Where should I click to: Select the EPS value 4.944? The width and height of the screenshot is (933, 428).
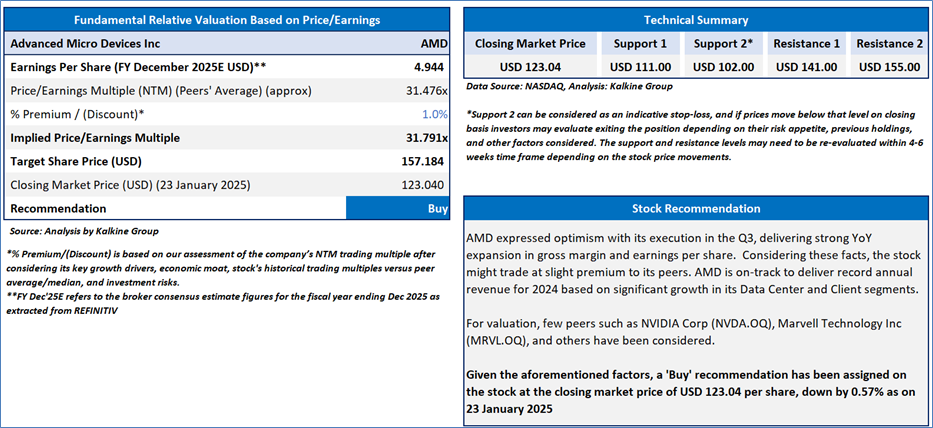430,67
